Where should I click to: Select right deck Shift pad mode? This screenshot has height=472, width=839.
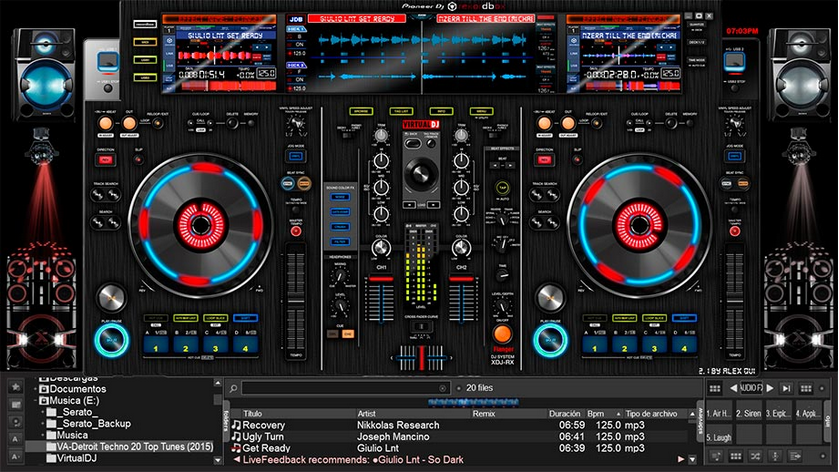[684, 318]
